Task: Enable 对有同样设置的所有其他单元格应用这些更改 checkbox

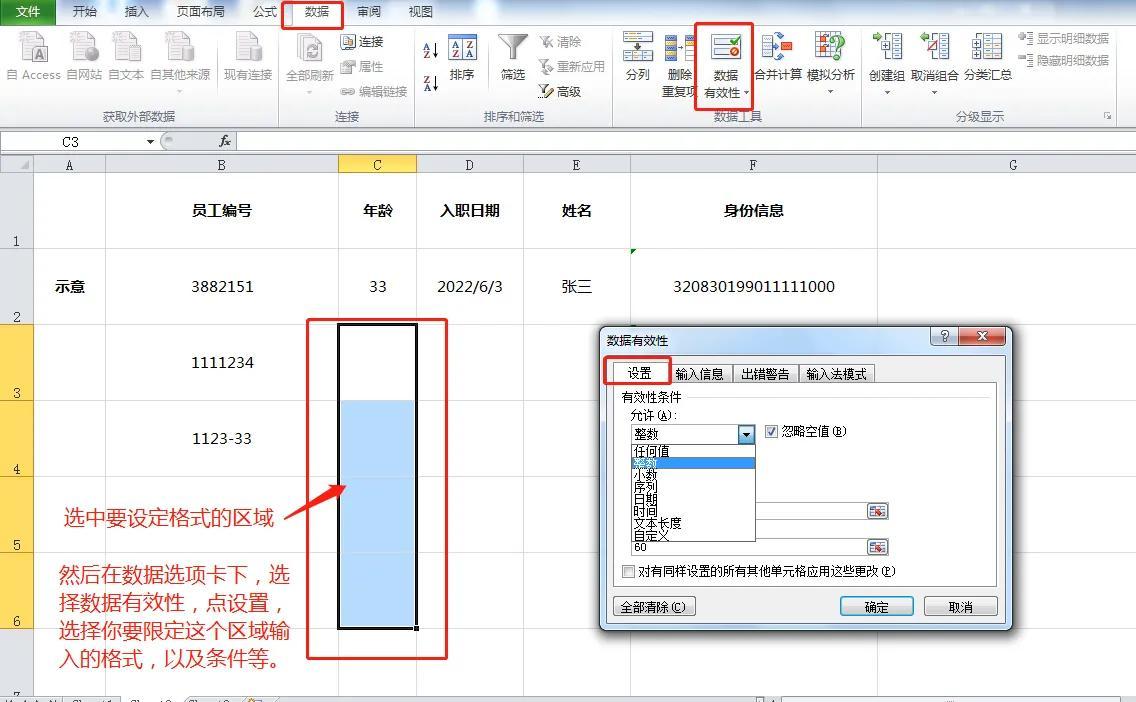Action: coord(628,572)
